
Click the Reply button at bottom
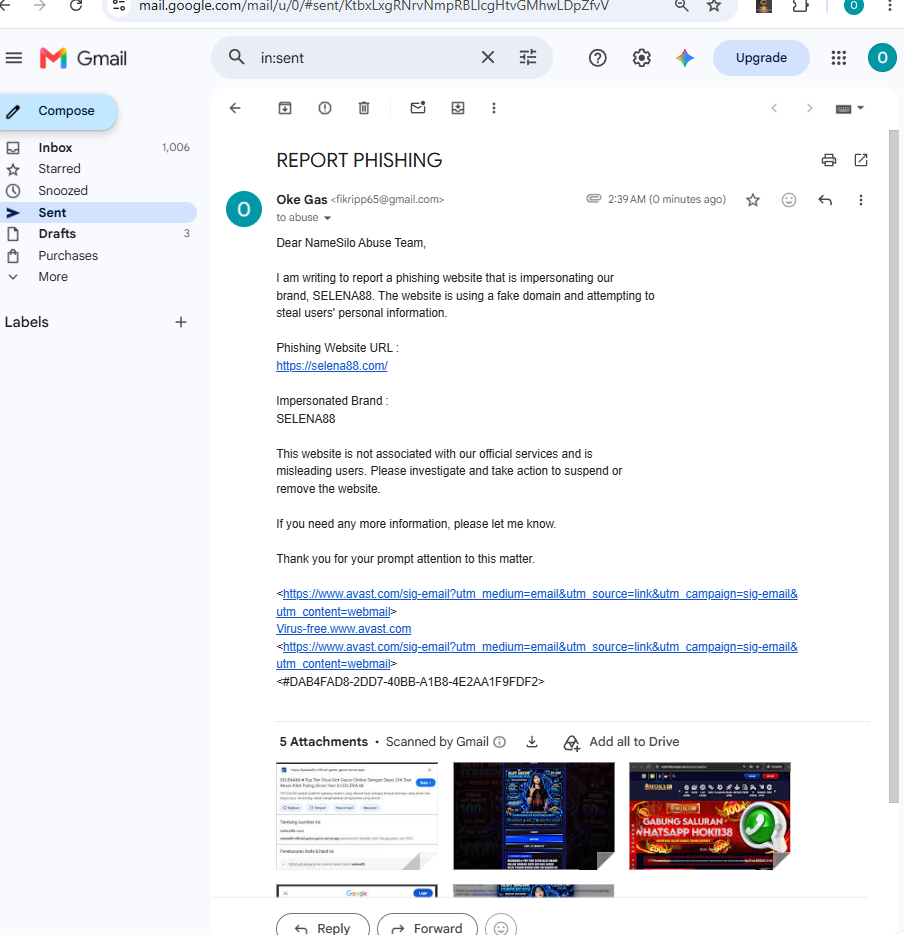click(x=323, y=927)
